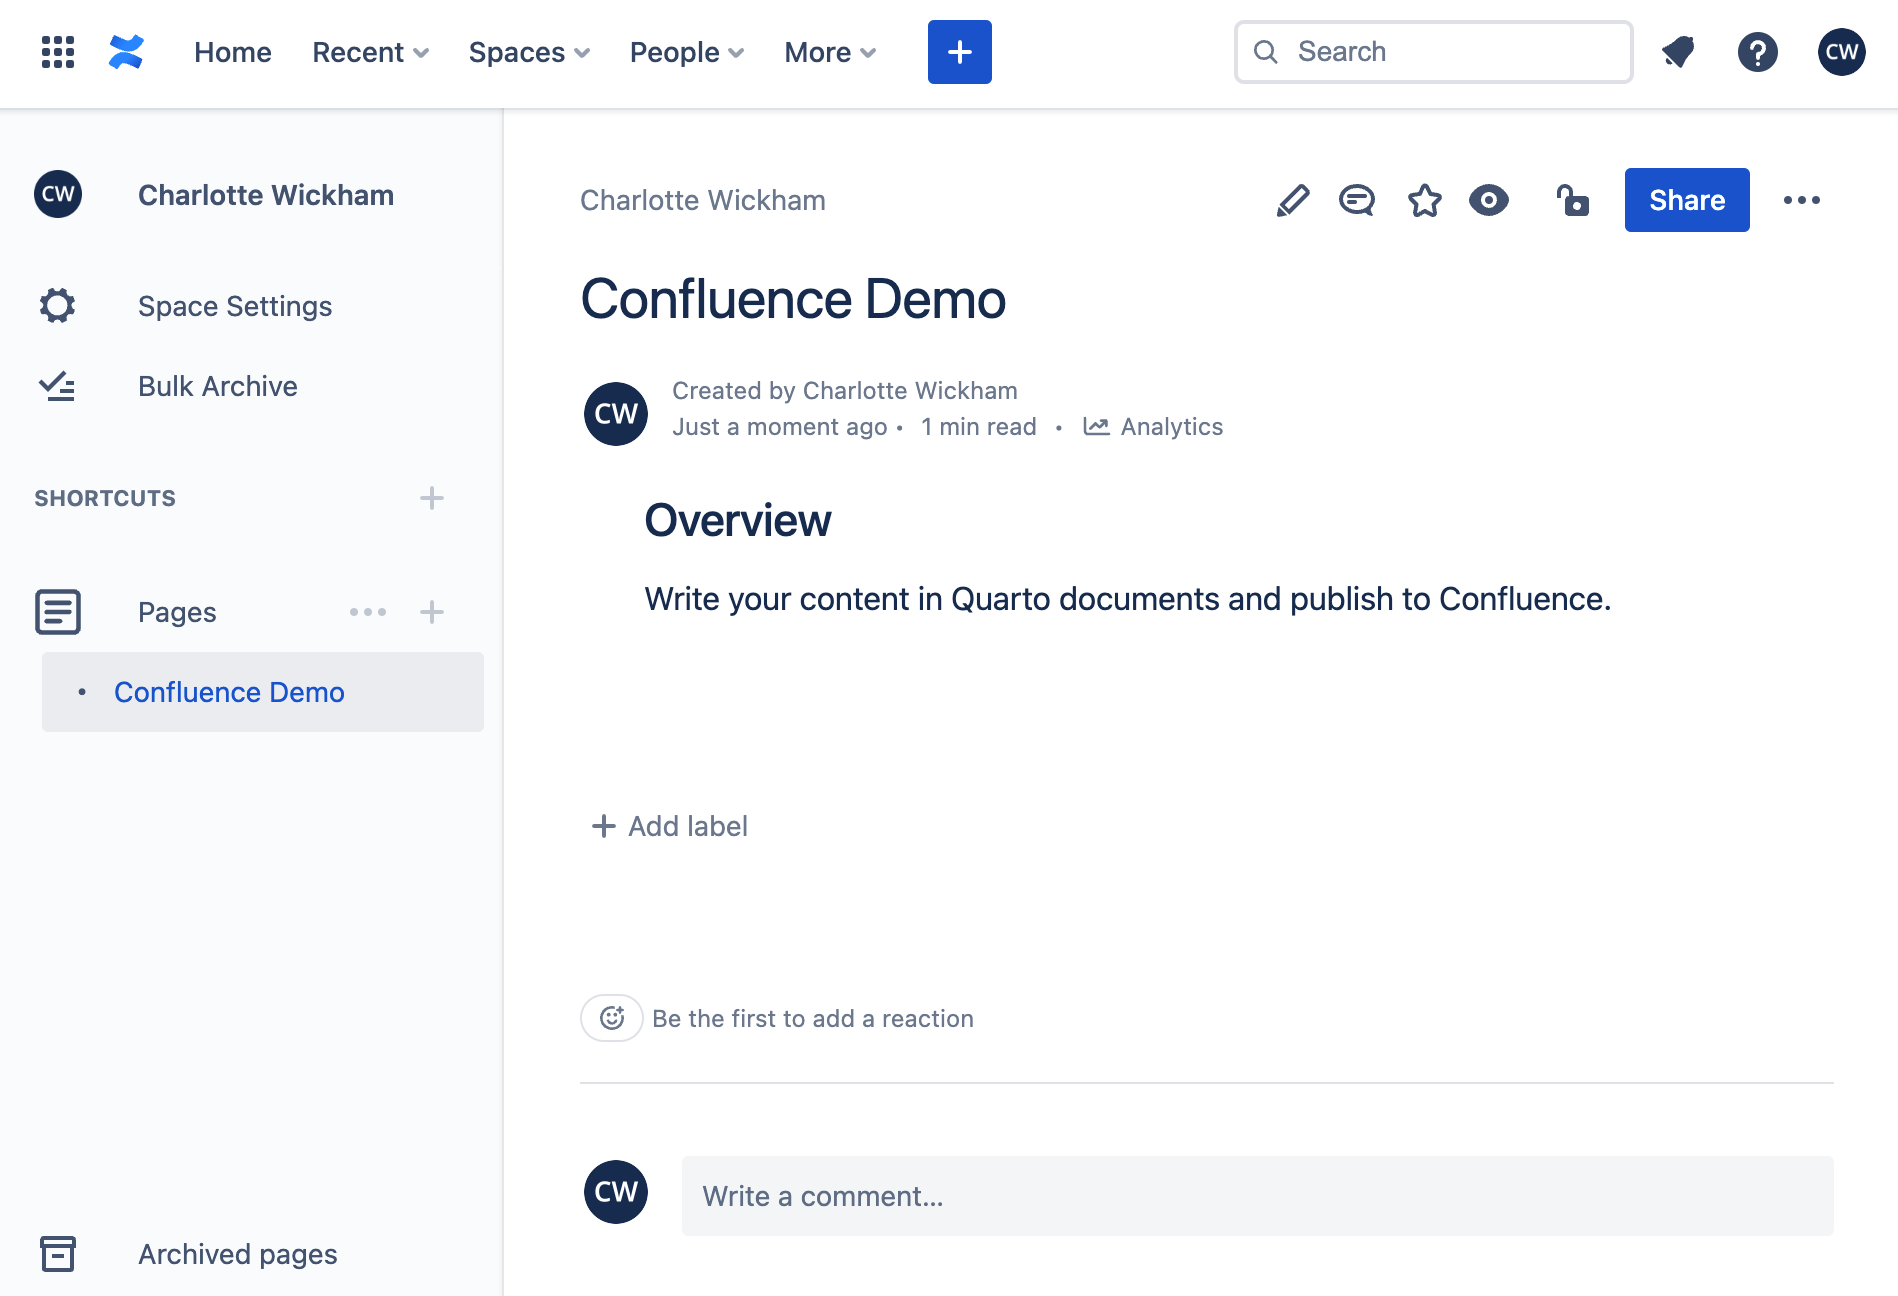1898x1296 pixels.
Task: Open the Spaces dropdown
Action: pos(527,52)
